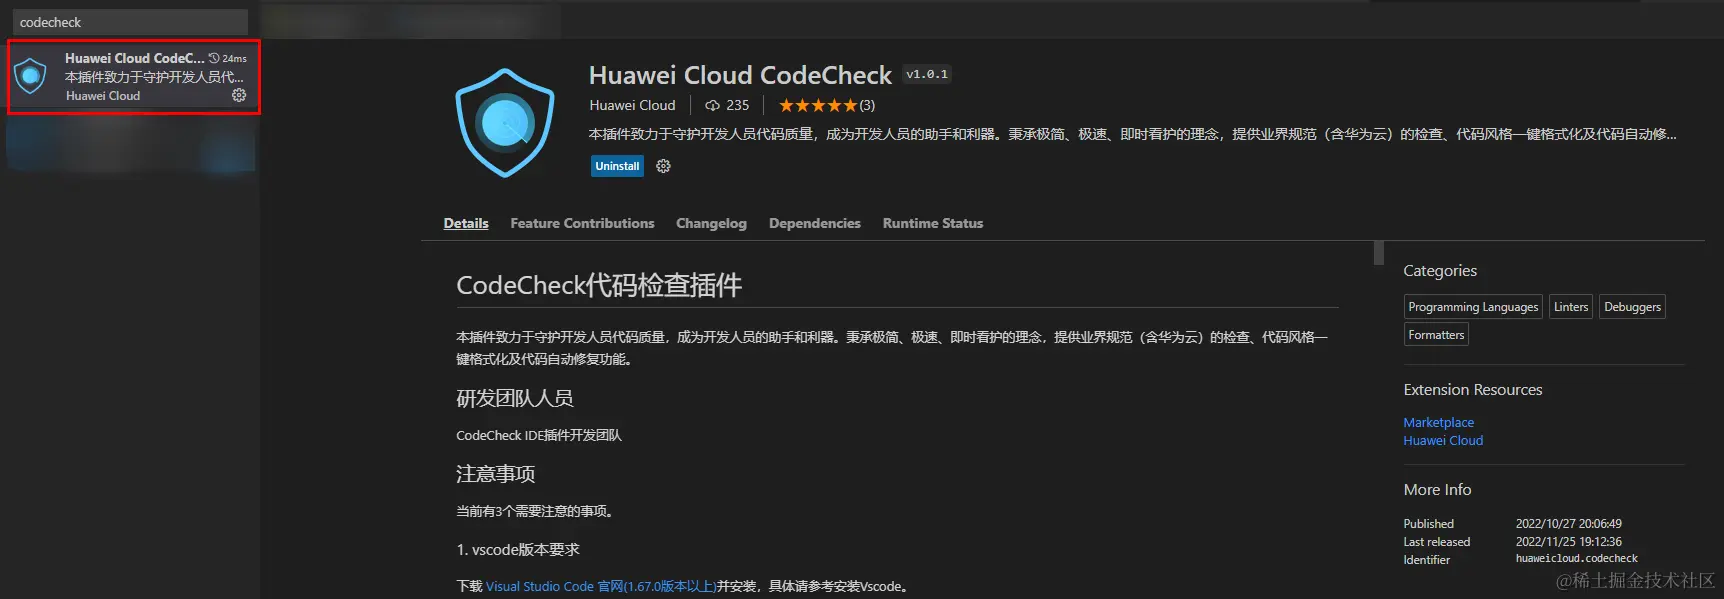Click the five-star rating
The width and height of the screenshot is (1724, 599).
click(x=817, y=105)
